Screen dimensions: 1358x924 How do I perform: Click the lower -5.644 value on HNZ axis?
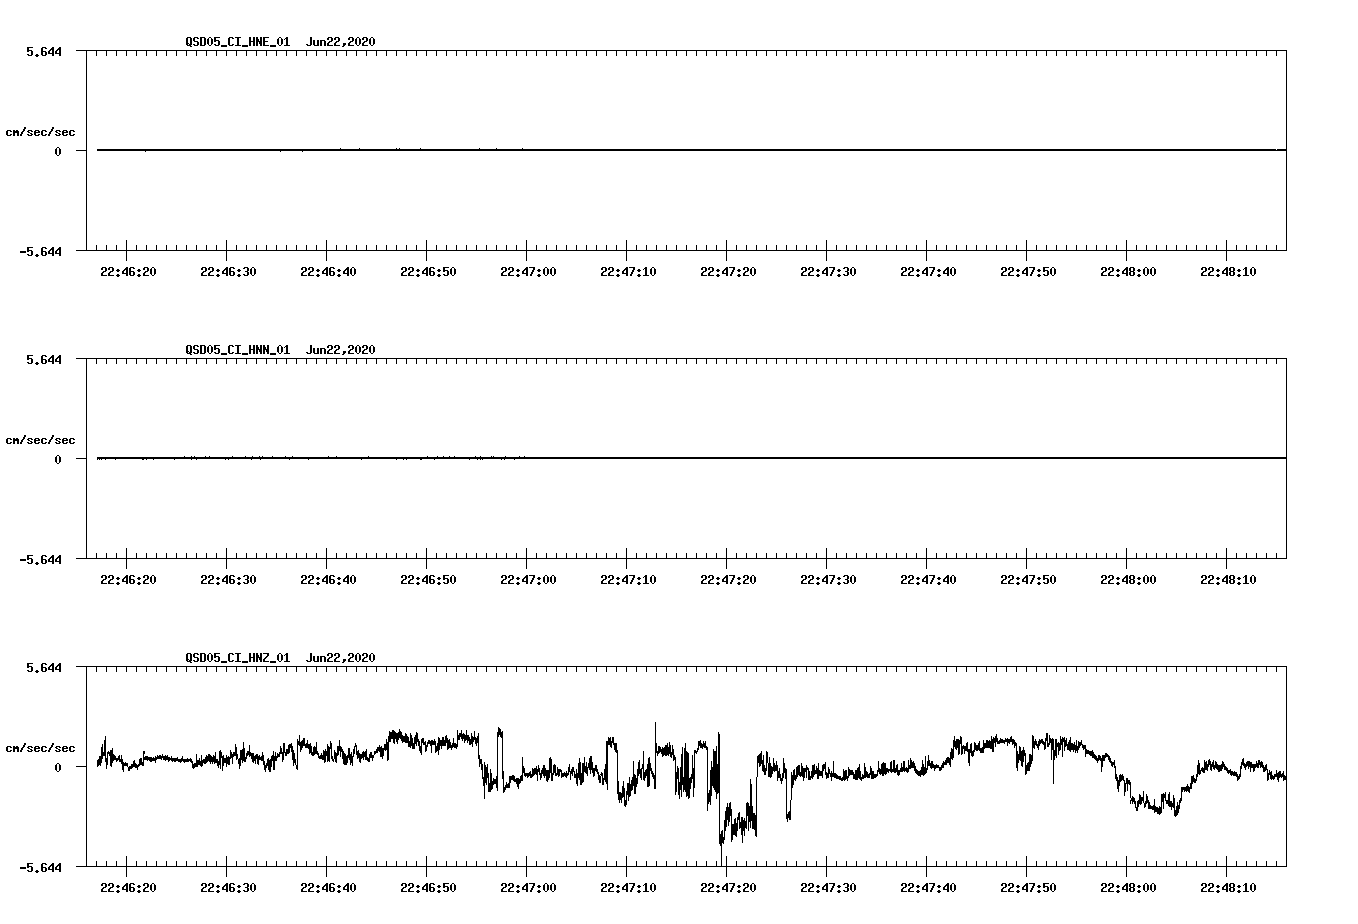point(41,867)
